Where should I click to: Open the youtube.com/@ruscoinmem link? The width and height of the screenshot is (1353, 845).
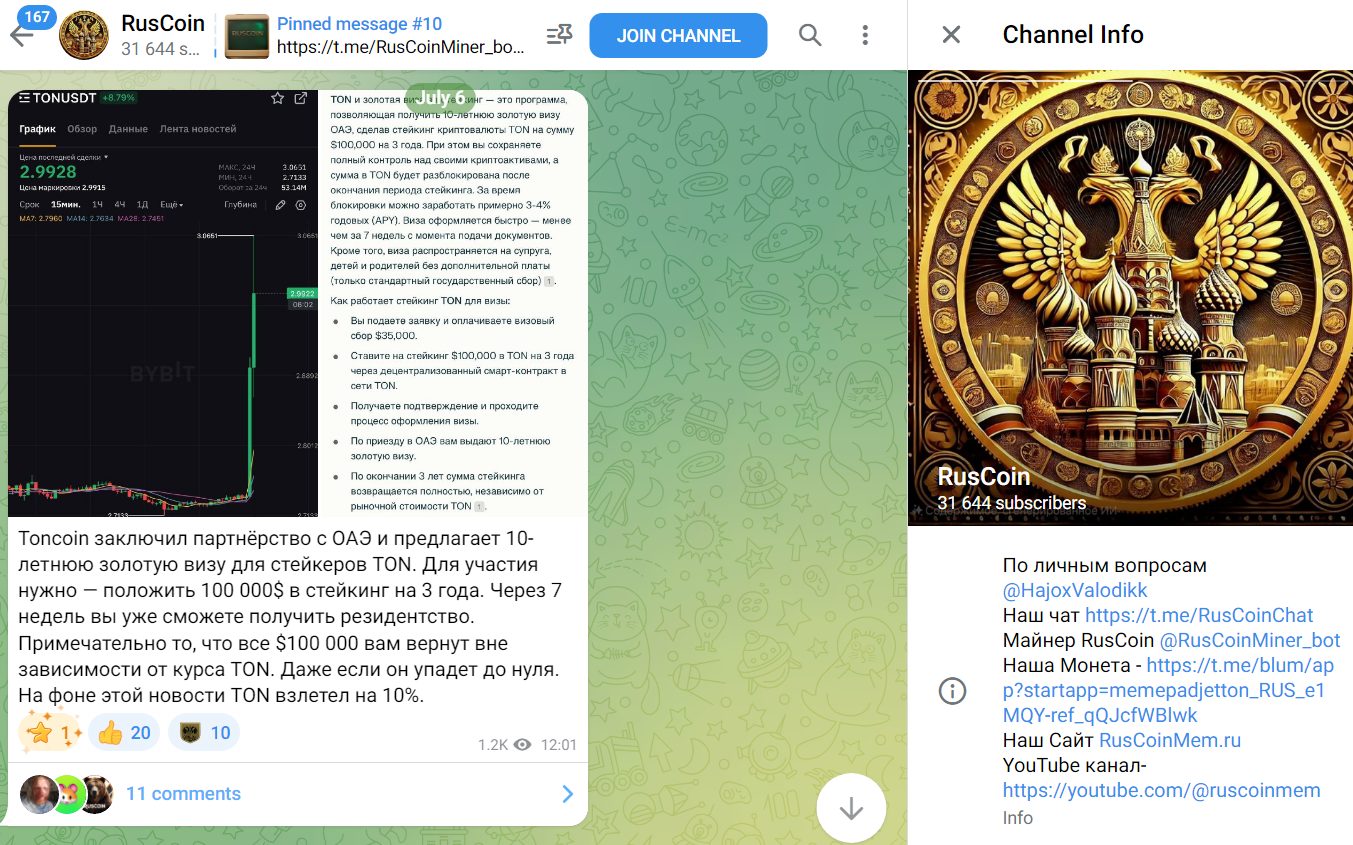click(1162, 790)
